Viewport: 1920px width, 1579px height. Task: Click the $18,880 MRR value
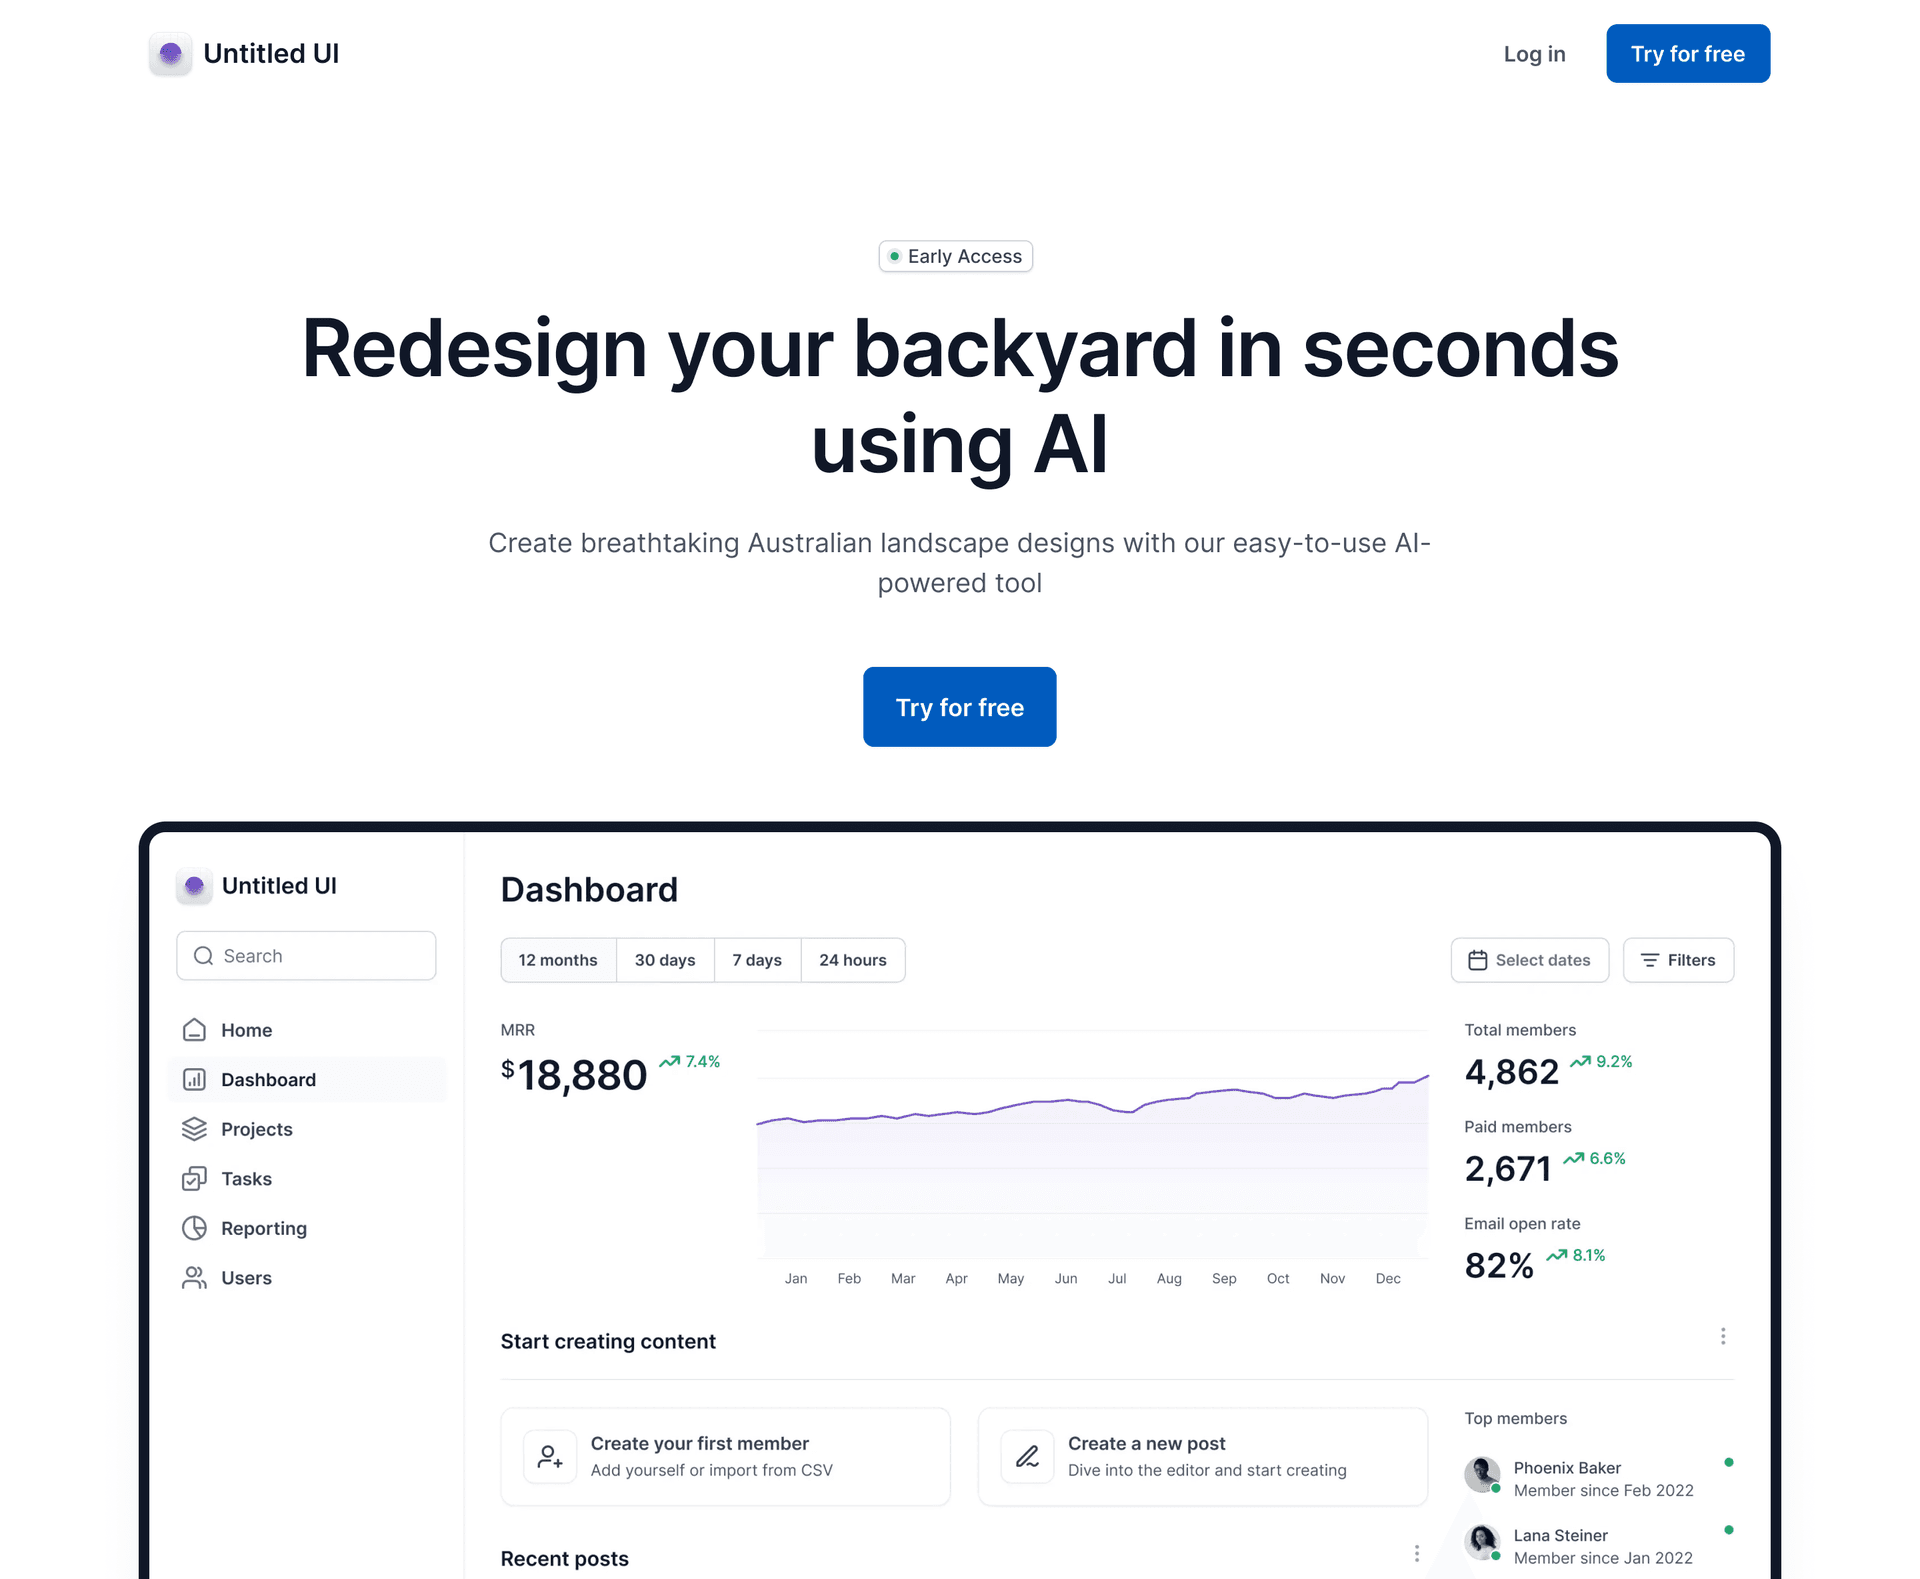tap(574, 1075)
